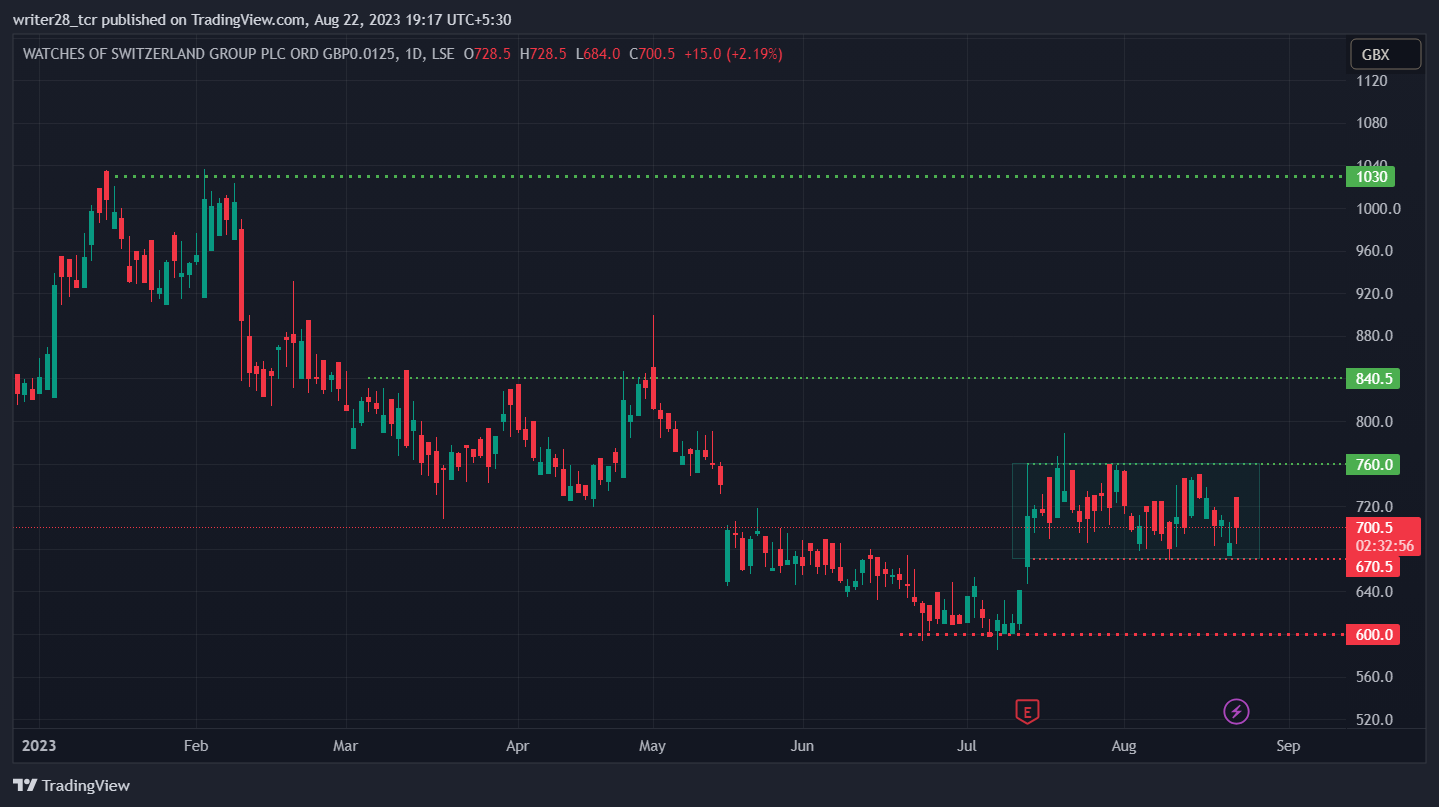
Task: Click the 960.0 price axis label
Action: (1375, 251)
